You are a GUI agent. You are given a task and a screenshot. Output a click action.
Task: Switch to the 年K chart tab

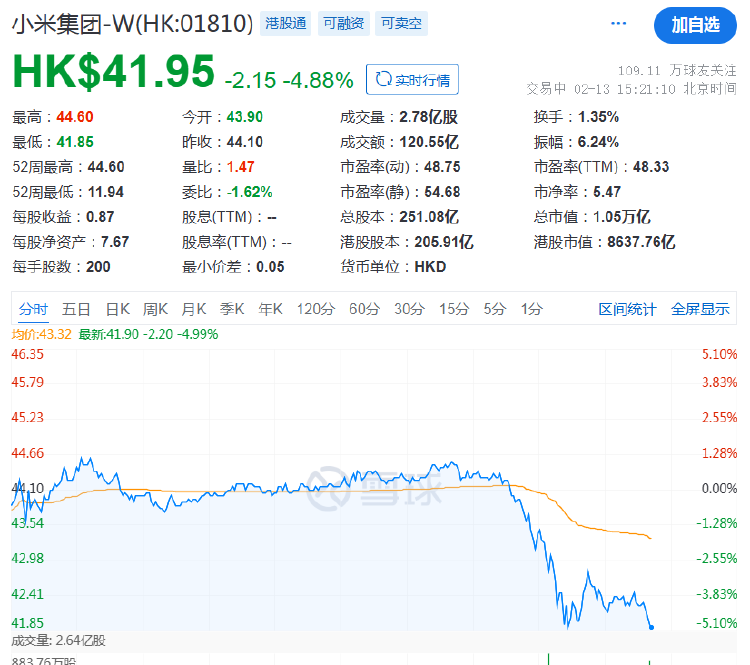(270, 309)
